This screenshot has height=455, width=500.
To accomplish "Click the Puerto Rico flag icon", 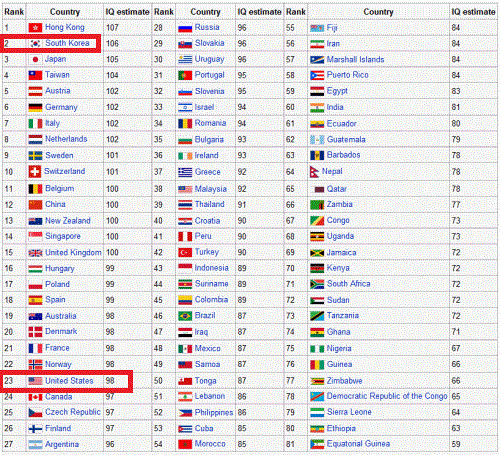I will click(317, 76).
